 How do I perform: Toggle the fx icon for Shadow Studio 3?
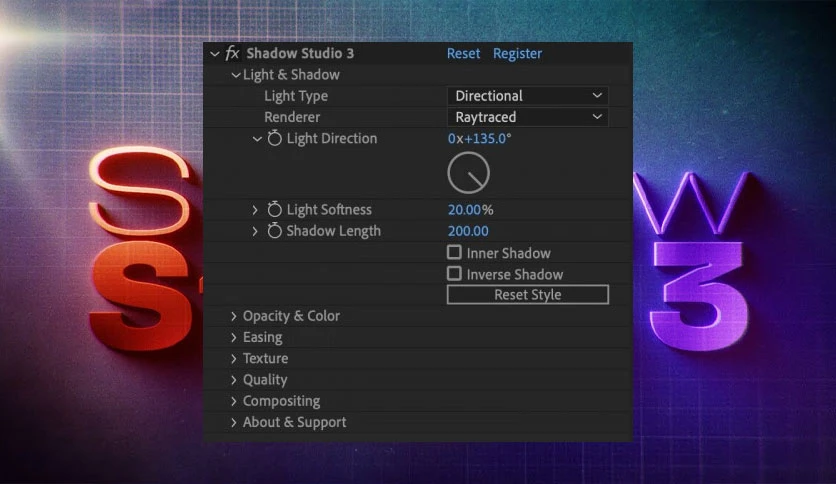(232, 53)
